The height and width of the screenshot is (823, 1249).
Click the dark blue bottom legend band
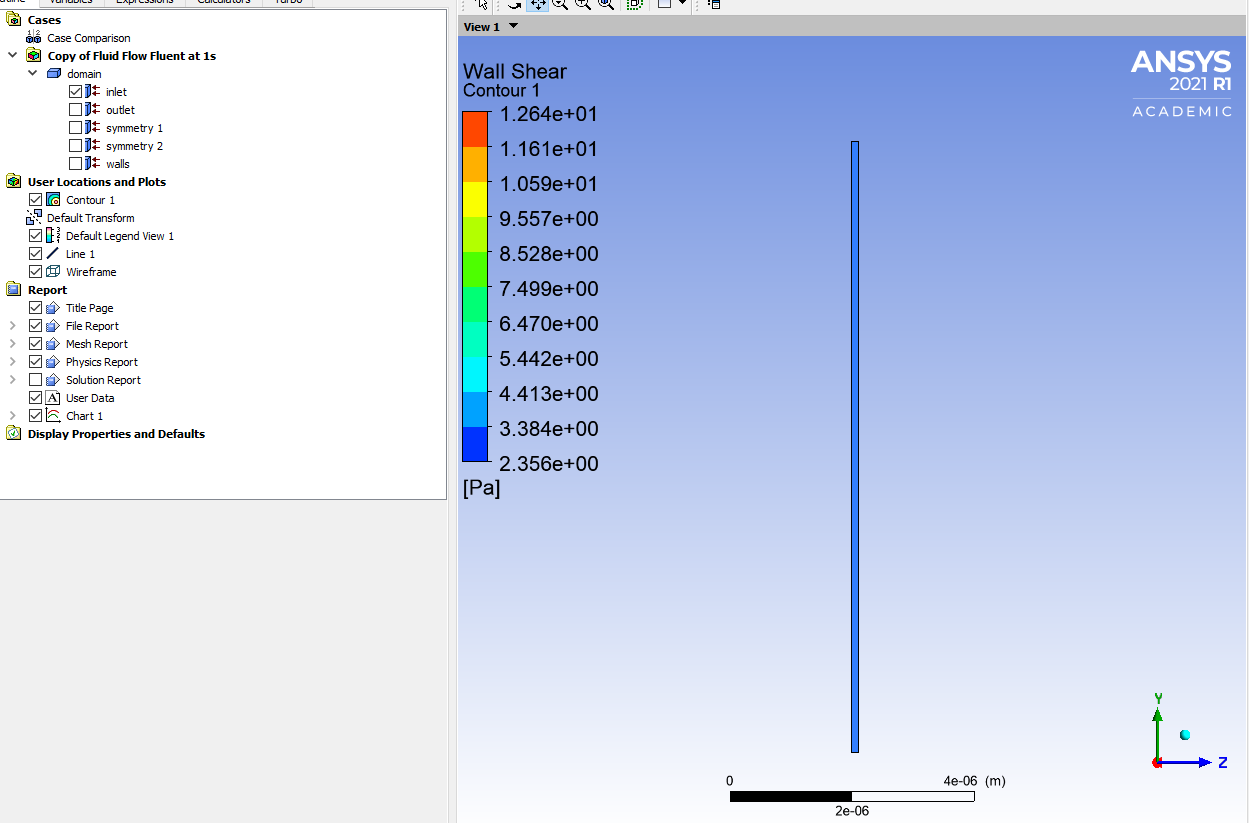[x=475, y=444]
